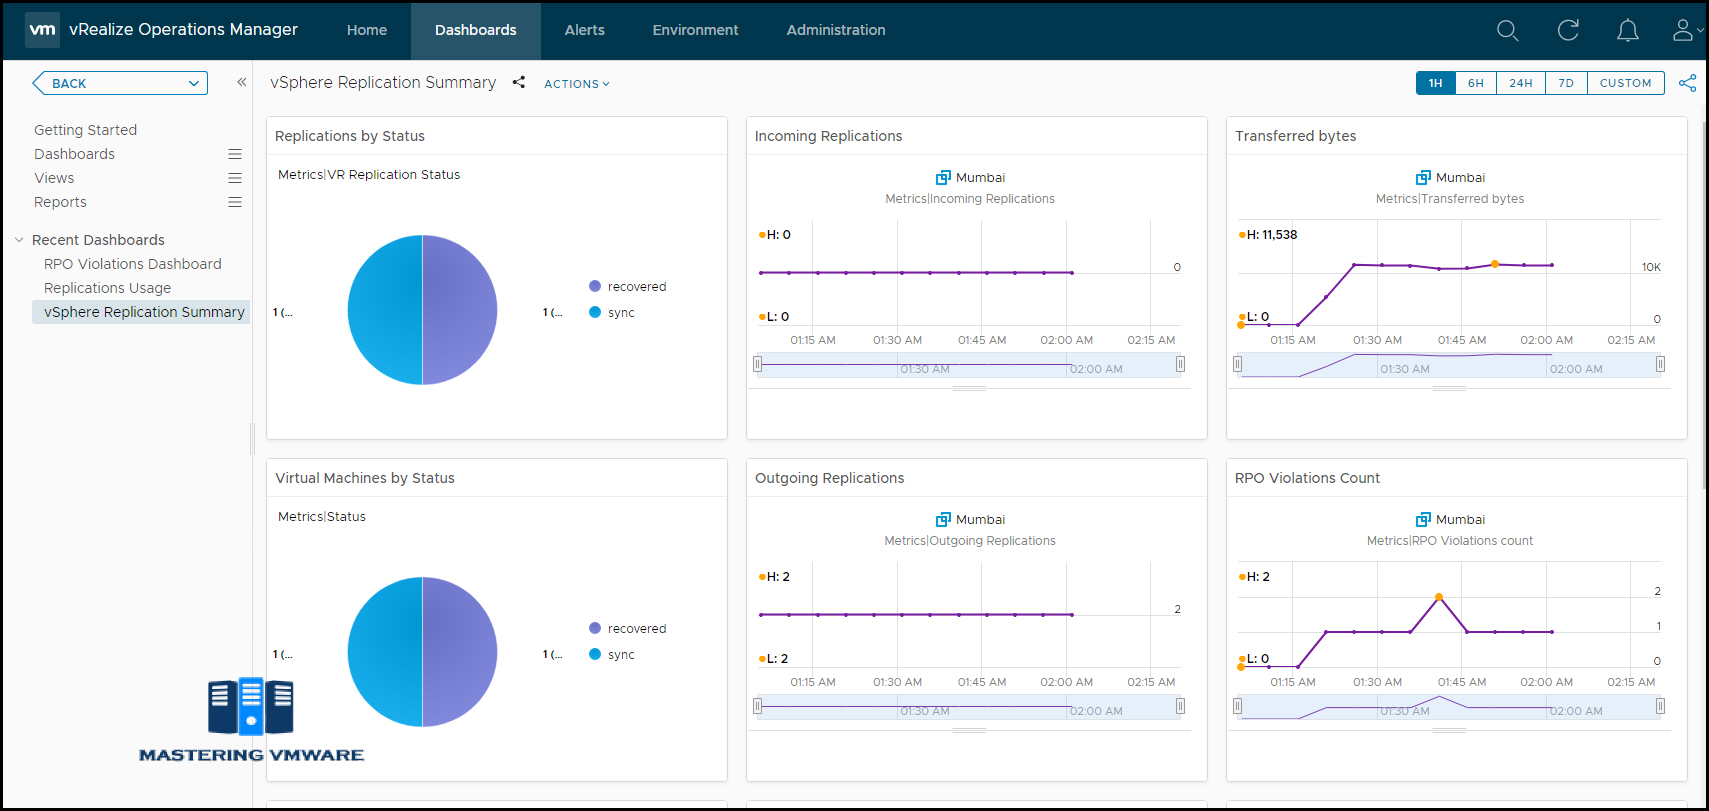Click the H: 11,538 value label
This screenshot has width=1709, height=811.
1271,235
